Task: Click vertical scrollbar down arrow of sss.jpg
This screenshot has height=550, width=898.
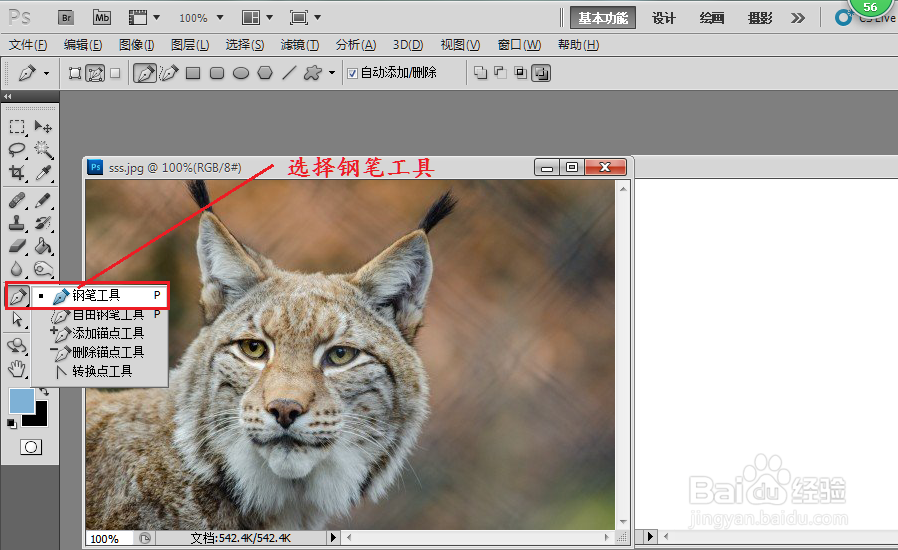Action: pyautogui.click(x=623, y=522)
